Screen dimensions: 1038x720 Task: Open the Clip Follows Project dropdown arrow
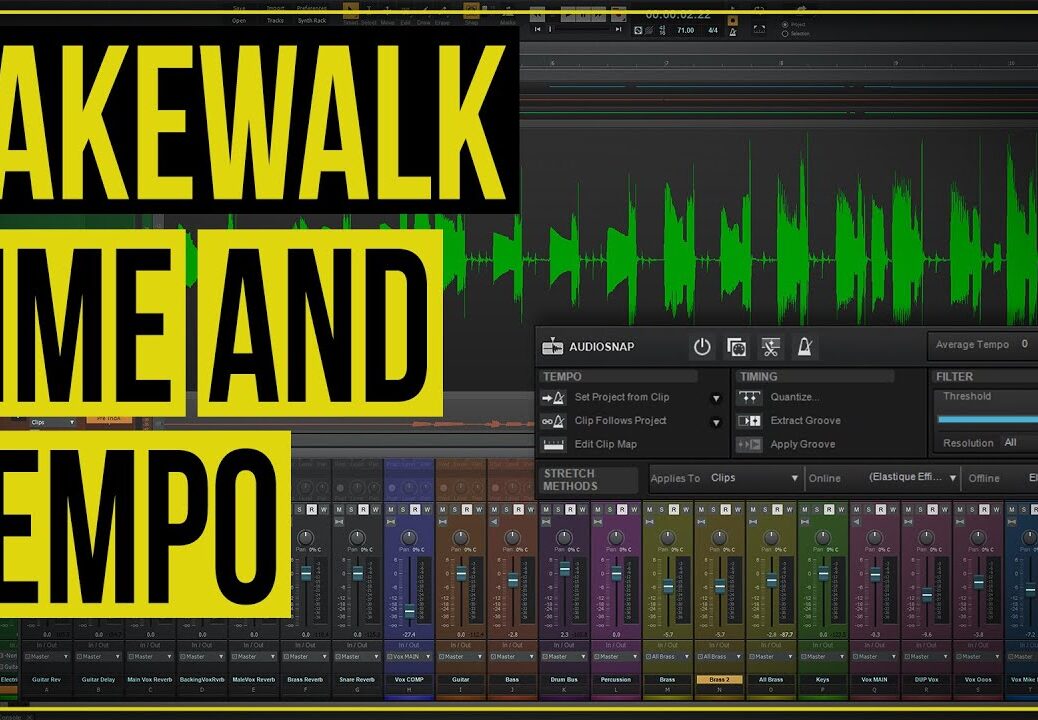click(x=716, y=422)
